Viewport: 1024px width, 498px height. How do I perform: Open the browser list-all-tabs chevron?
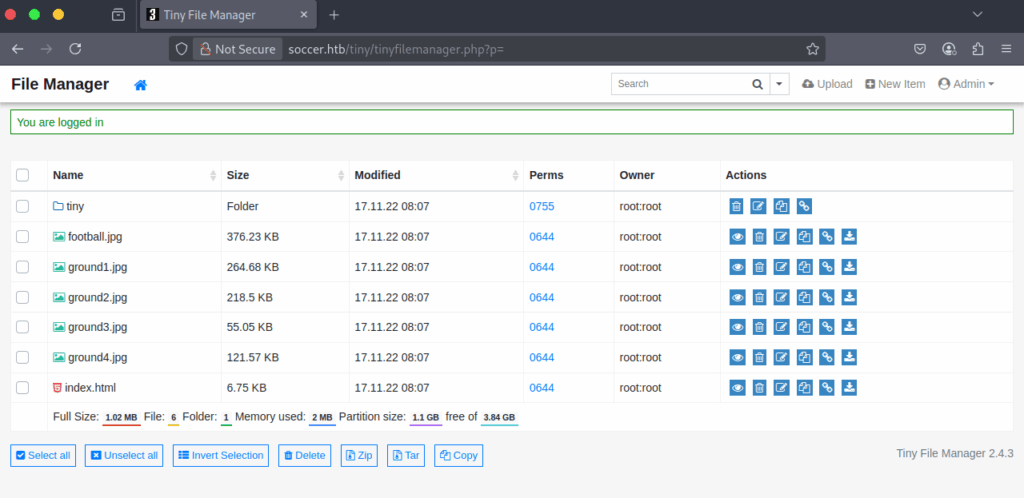(x=978, y=14)
